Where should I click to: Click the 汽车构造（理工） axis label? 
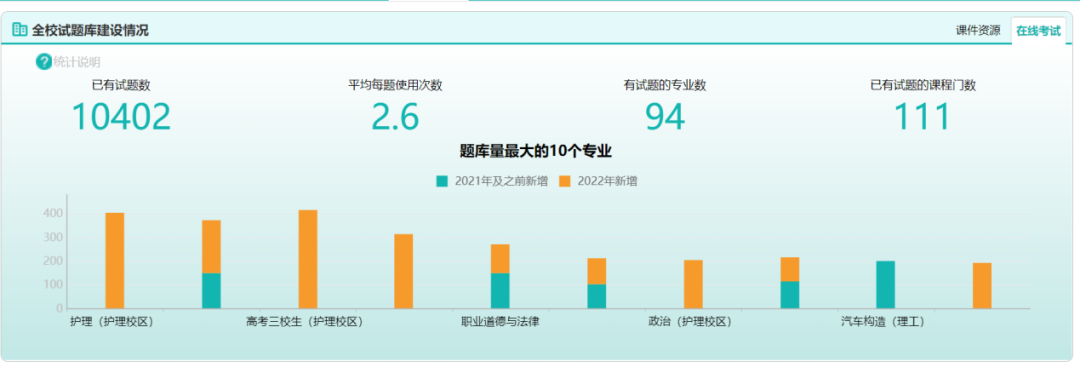[882, 321]
